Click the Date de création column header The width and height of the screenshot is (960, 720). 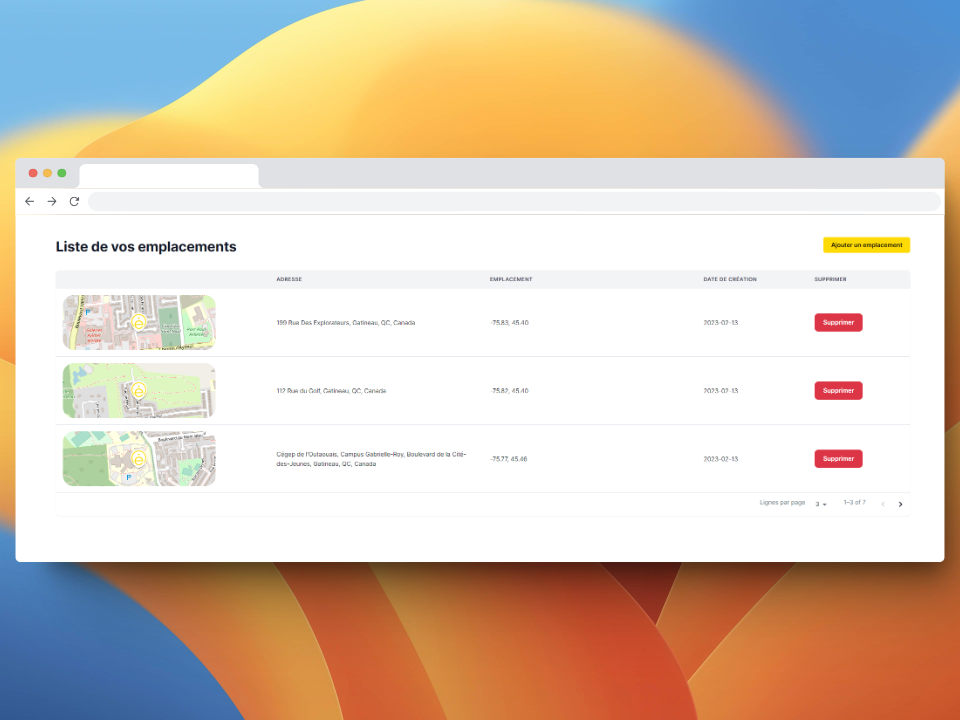tap(730, 279)
